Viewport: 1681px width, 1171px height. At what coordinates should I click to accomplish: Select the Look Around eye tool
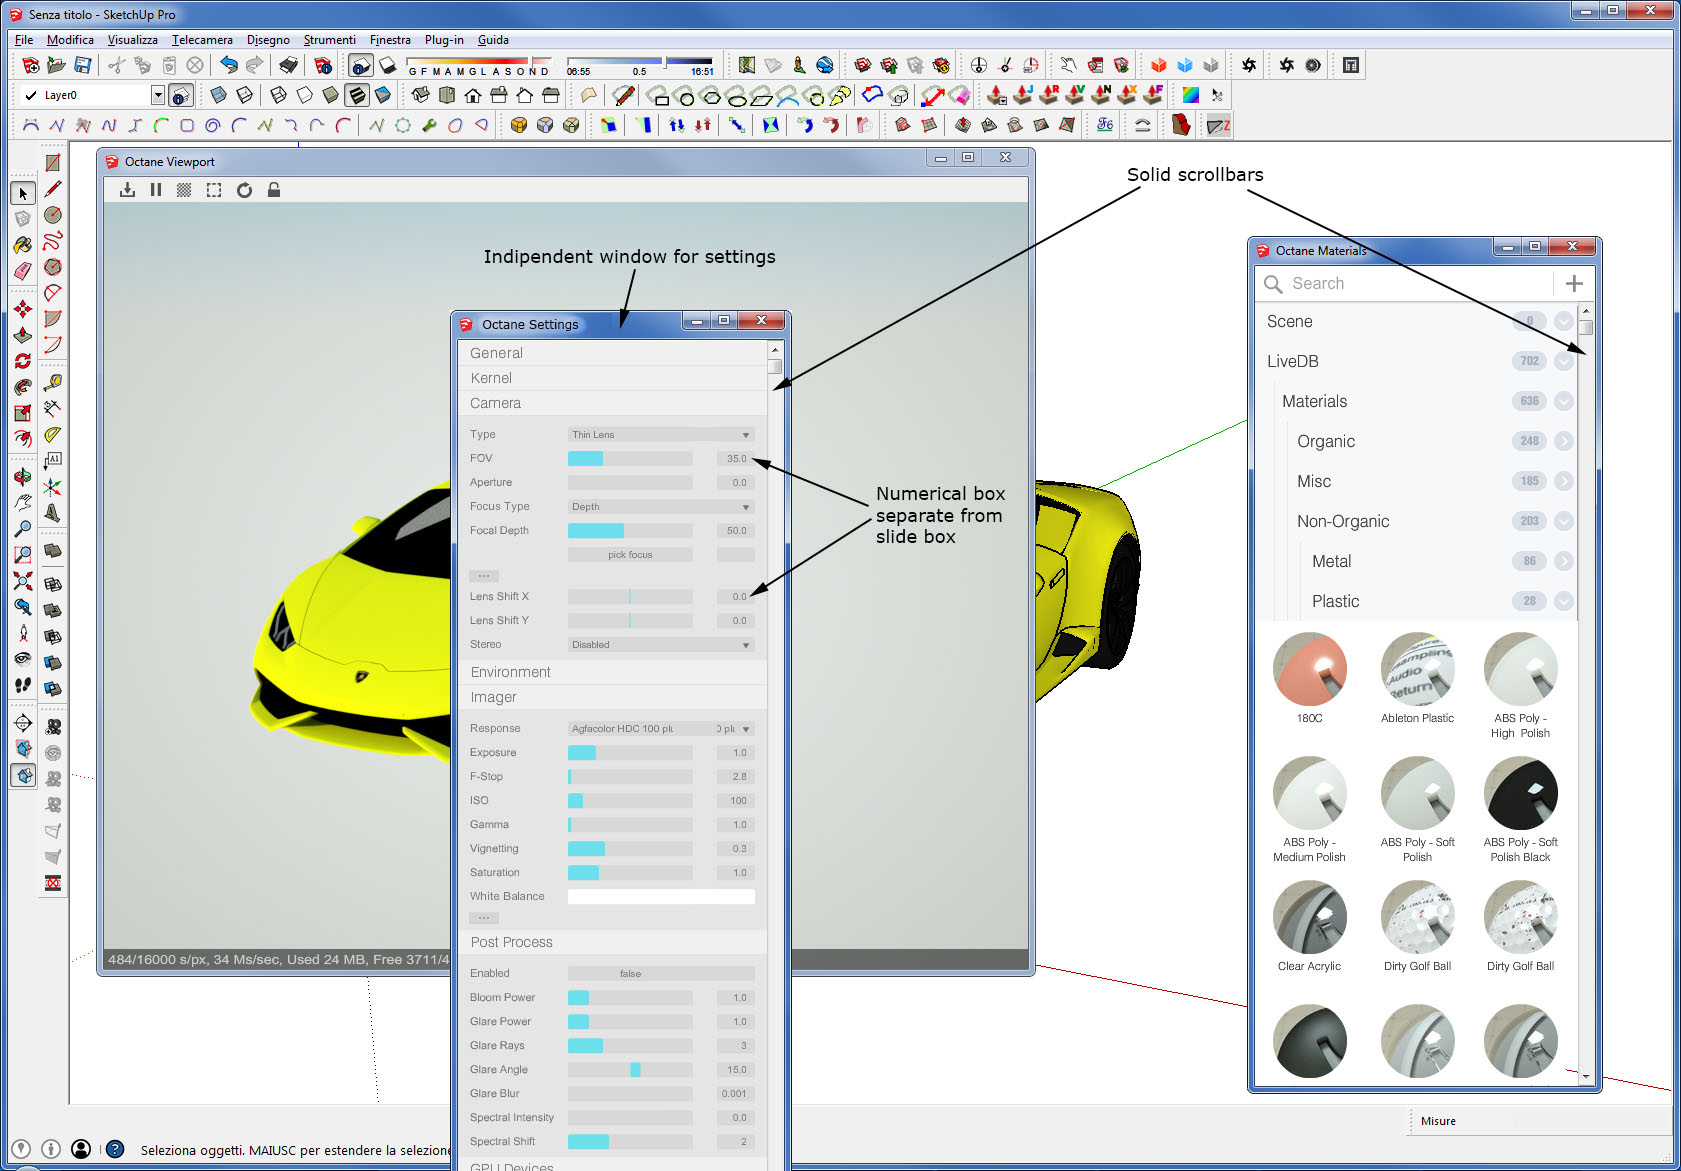point(23,659)
